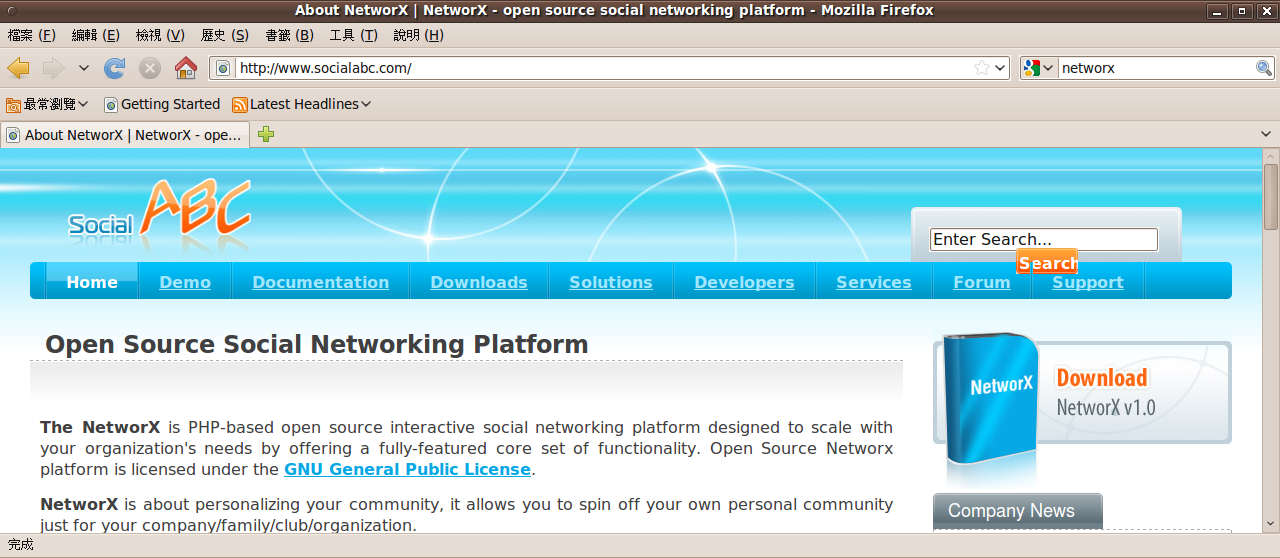Click the search magnifier icon
Image resolution: width=1280 pixels, height=558 pixels.
point(1264,68)
